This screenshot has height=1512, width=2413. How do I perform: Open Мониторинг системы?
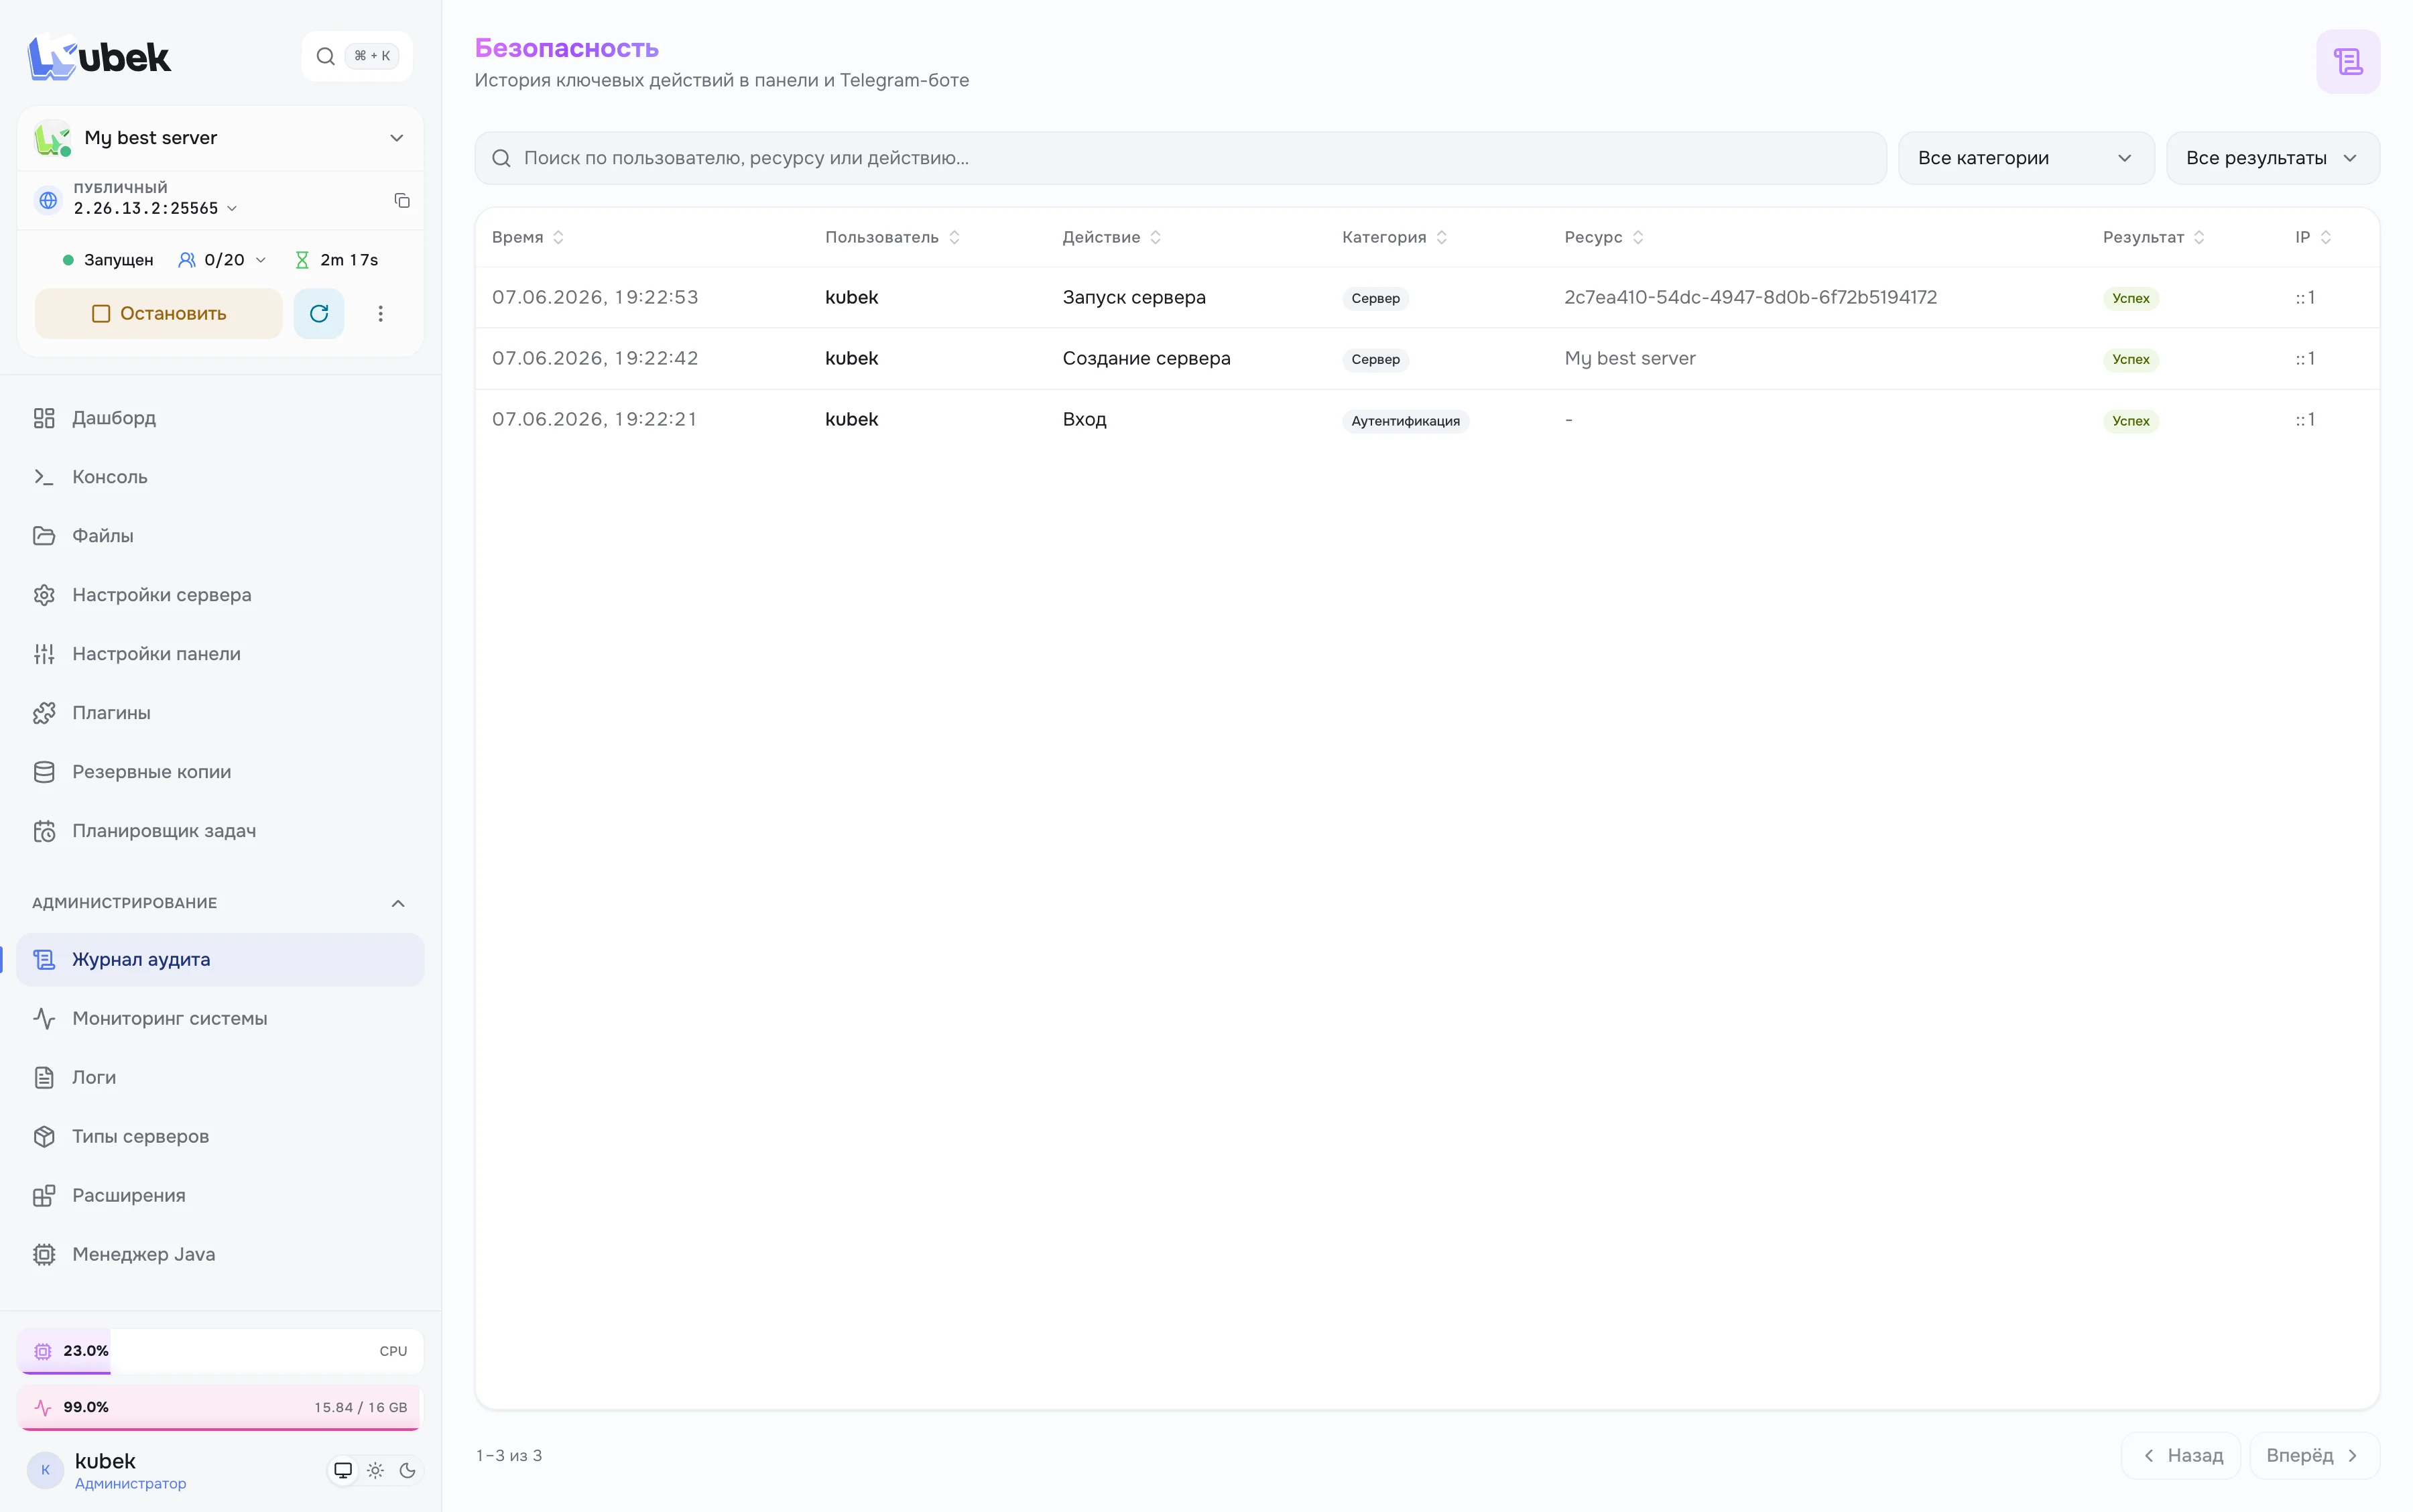pyautogui.click(x=220, y=1018)
